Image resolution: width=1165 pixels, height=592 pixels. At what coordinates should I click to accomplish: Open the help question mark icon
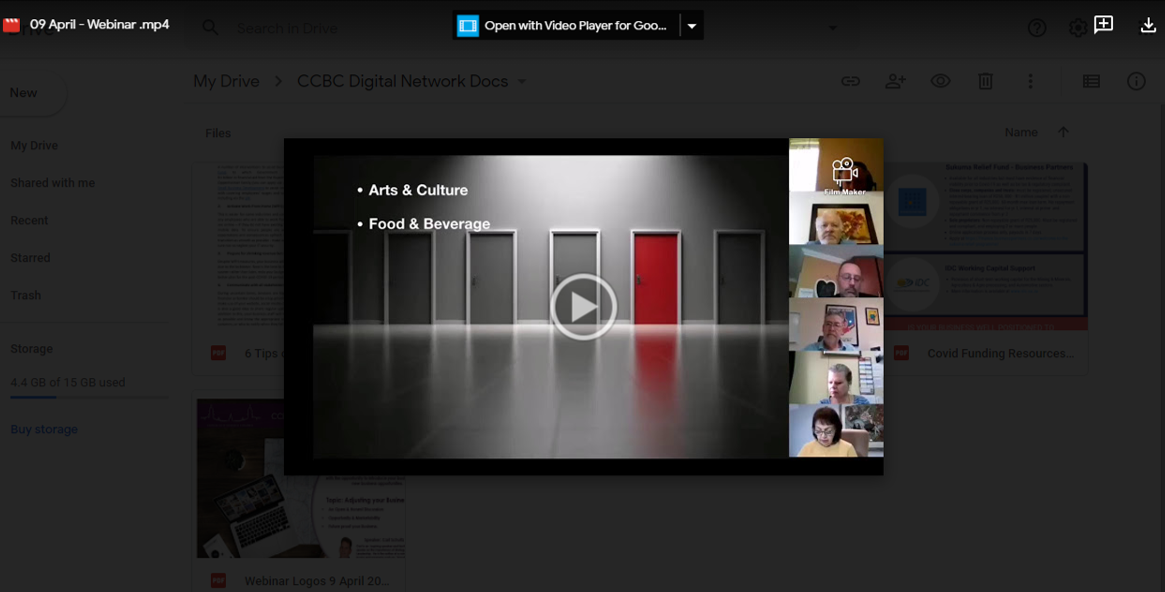[x=1037, y=28]
